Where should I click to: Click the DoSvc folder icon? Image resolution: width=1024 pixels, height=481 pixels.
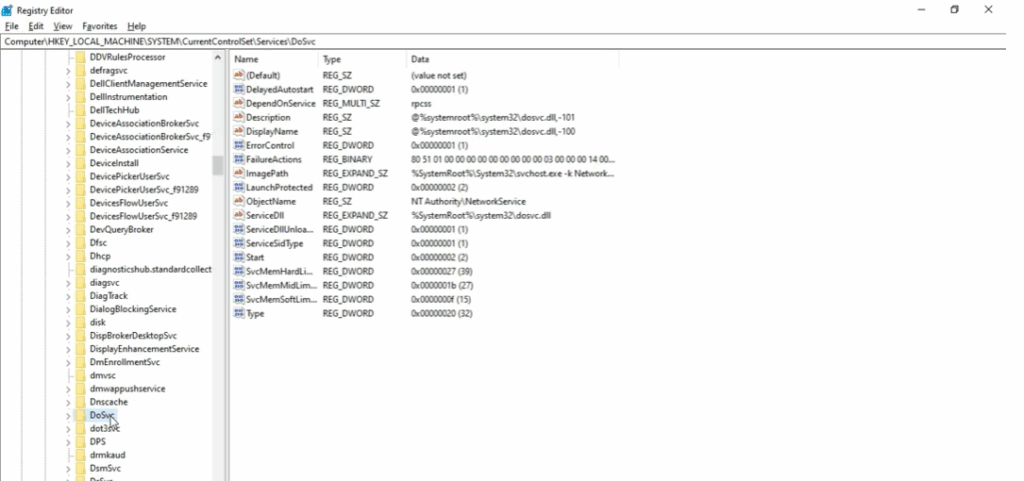point(80,415)
